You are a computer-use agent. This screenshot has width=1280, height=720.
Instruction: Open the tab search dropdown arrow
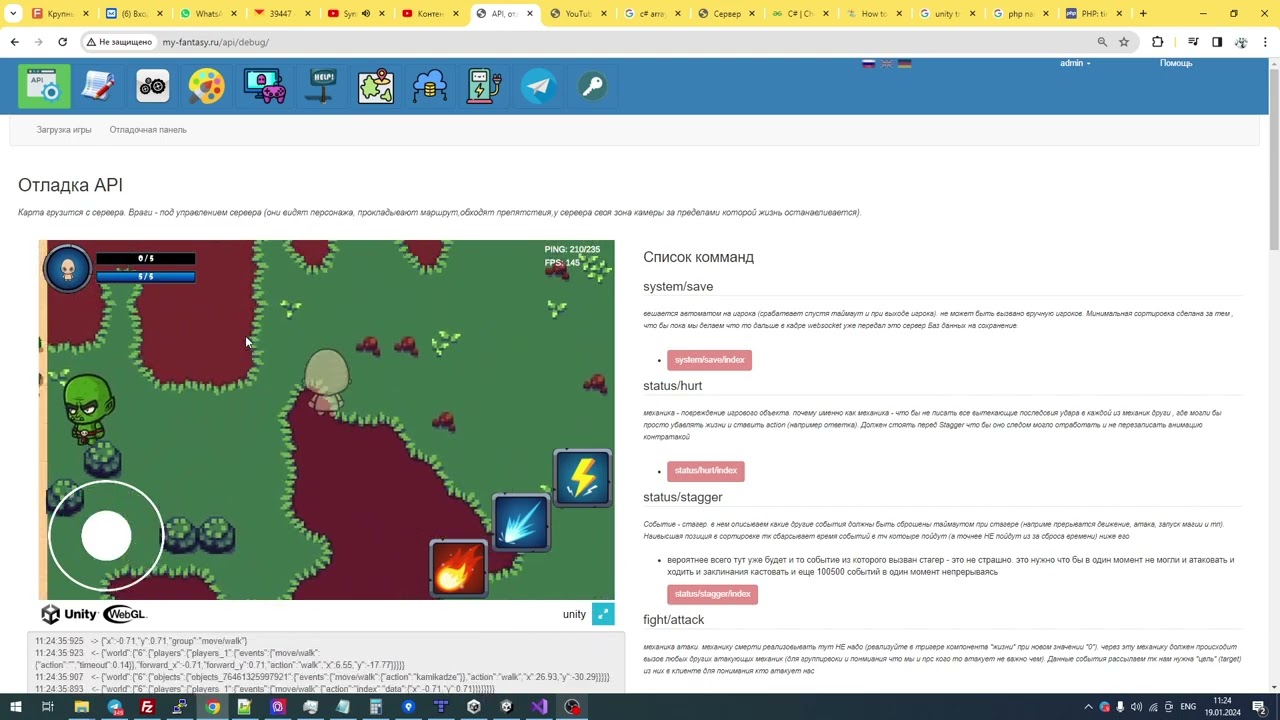coord(13,14)
